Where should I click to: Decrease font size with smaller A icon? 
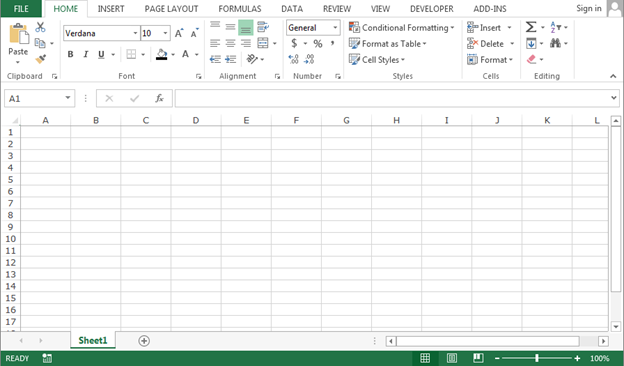click(194, 33)
